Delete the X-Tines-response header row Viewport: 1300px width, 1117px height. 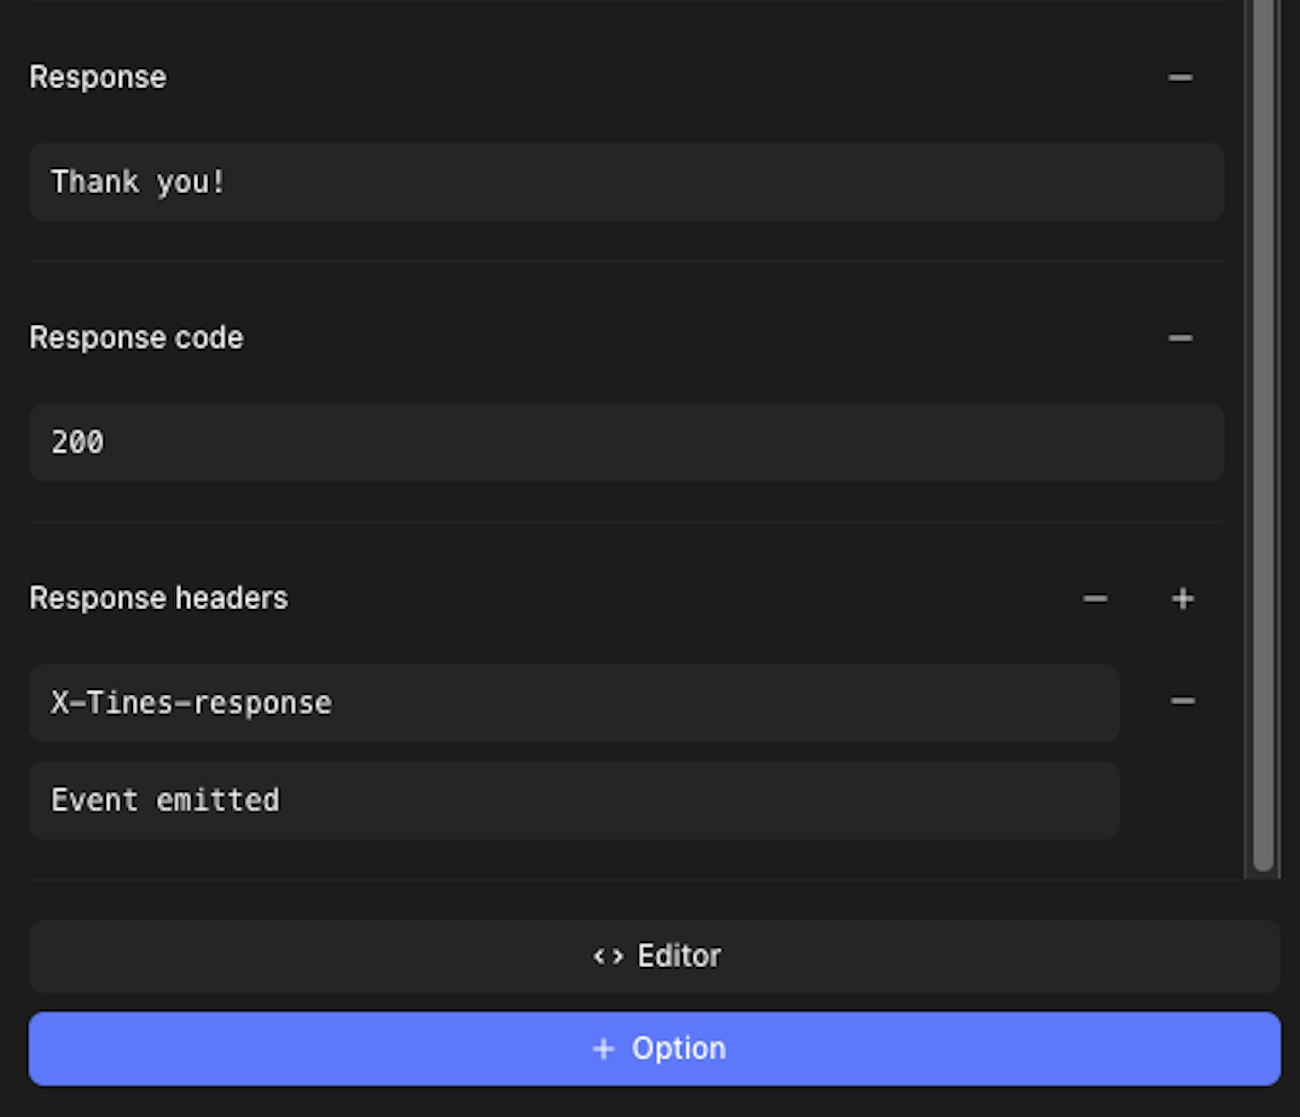(1182, 701)
